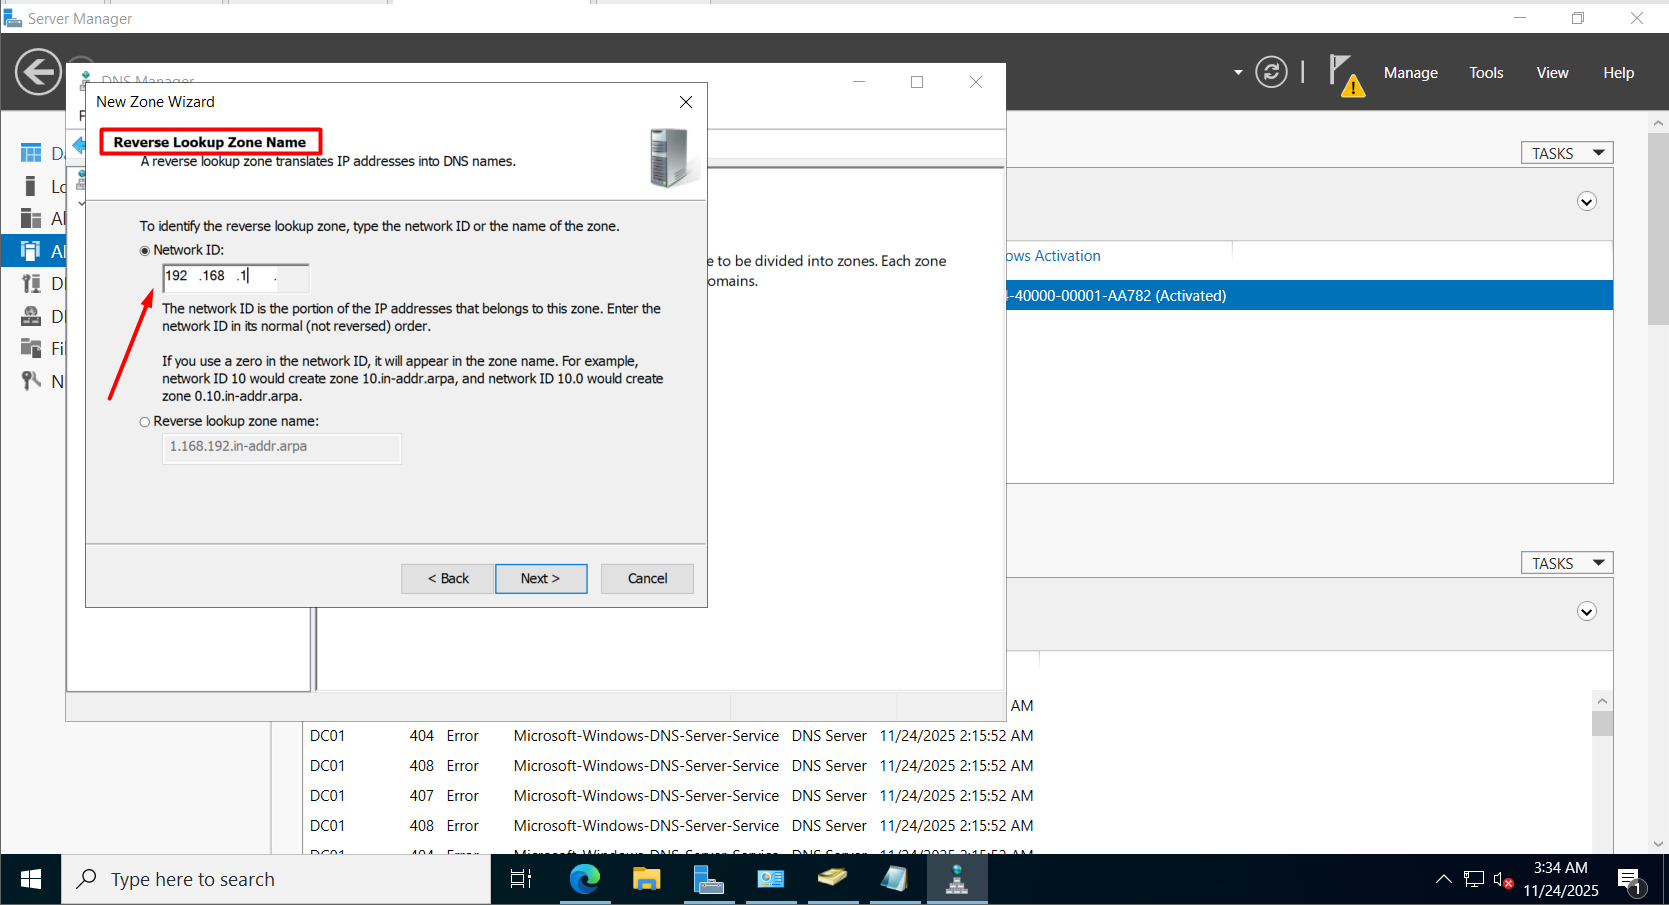Open File Explorer from the taskbar
1669x905 pixels.
(646, 879)
